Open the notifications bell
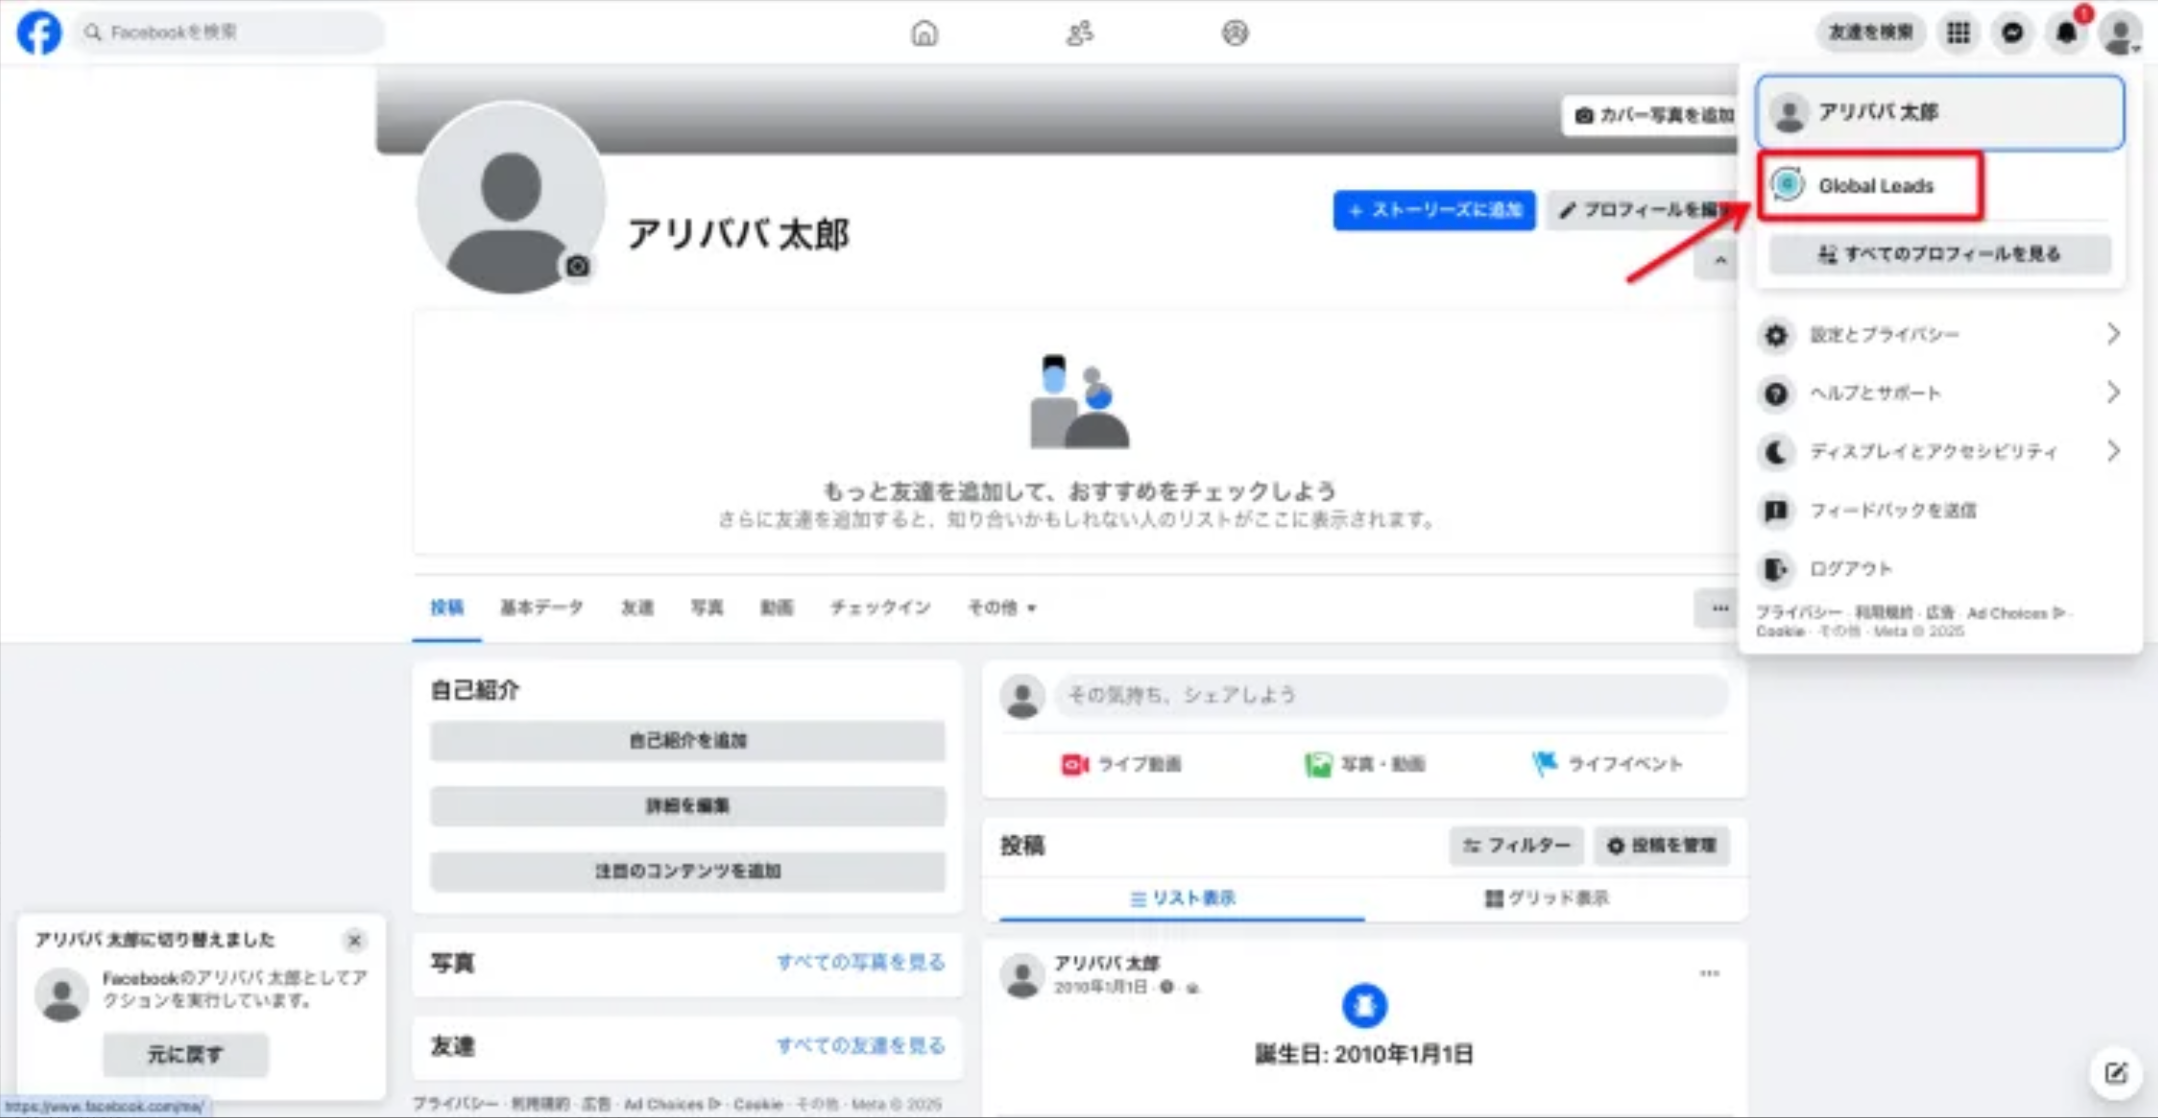Image resolution: width=2158 pixels, height=1118 pixels. pyautogui.click(x=2066, y=33)
